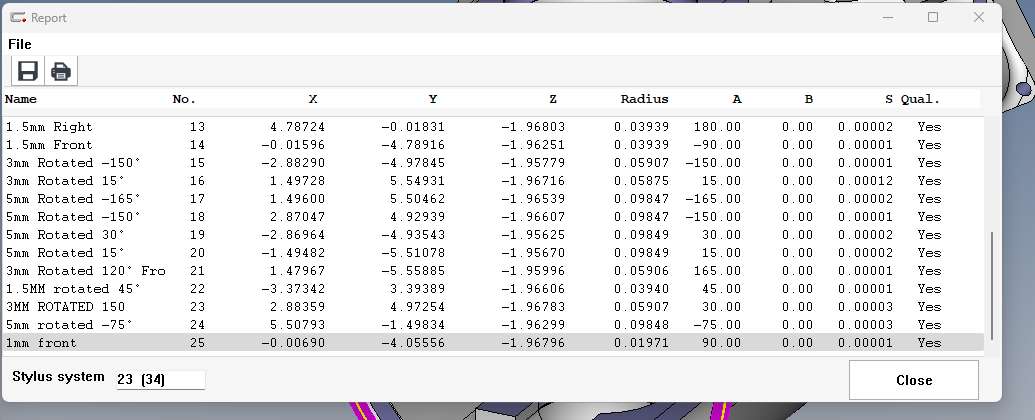Image resolution: width=1035 pixels, height=420 pixels.
Task: Click the Report window title icon
Action: (18, 18)
